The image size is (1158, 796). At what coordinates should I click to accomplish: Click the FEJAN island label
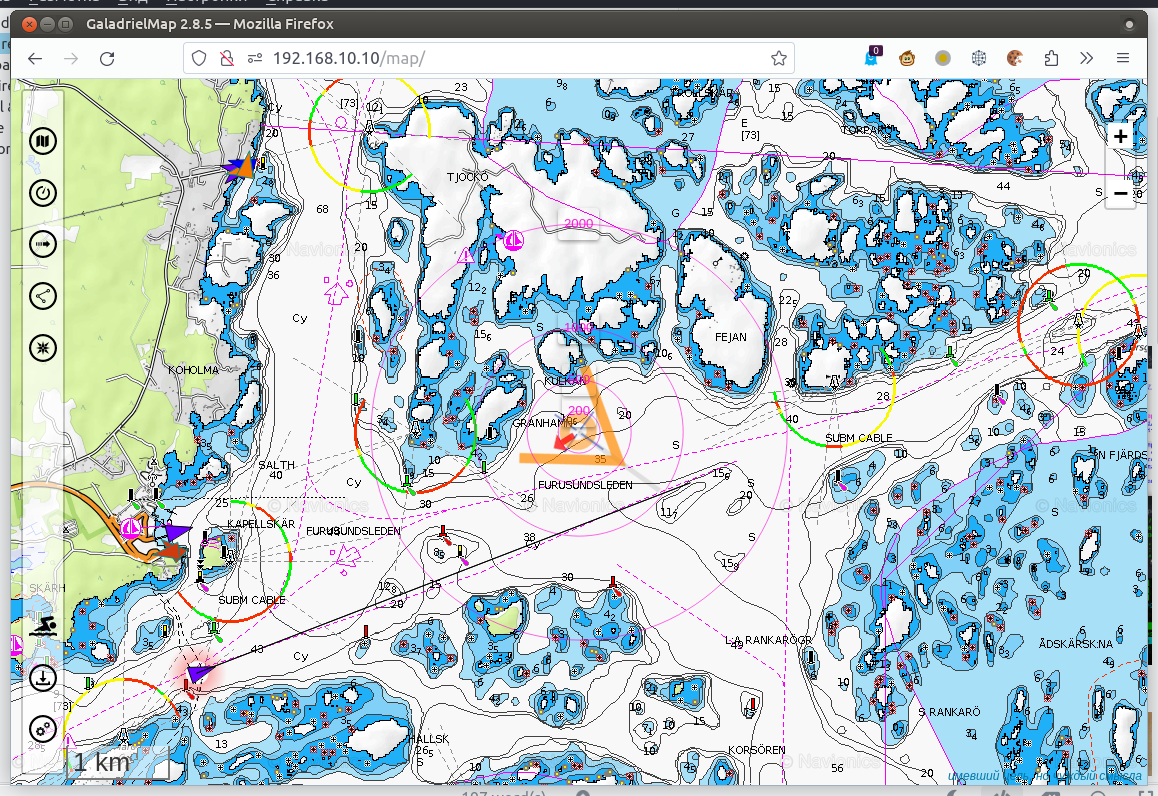(730, 337)
